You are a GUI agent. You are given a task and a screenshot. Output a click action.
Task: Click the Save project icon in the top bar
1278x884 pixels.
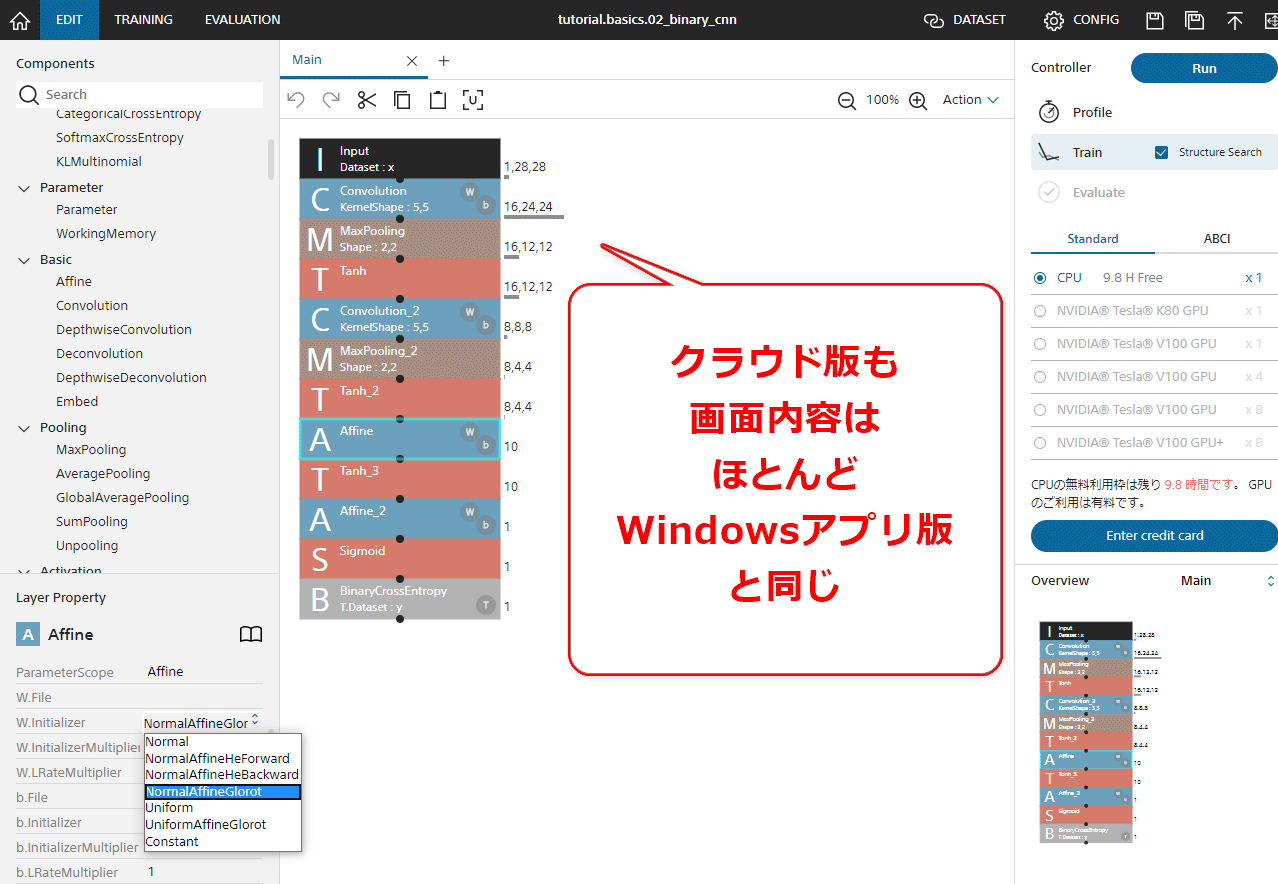pos(1154,19)
